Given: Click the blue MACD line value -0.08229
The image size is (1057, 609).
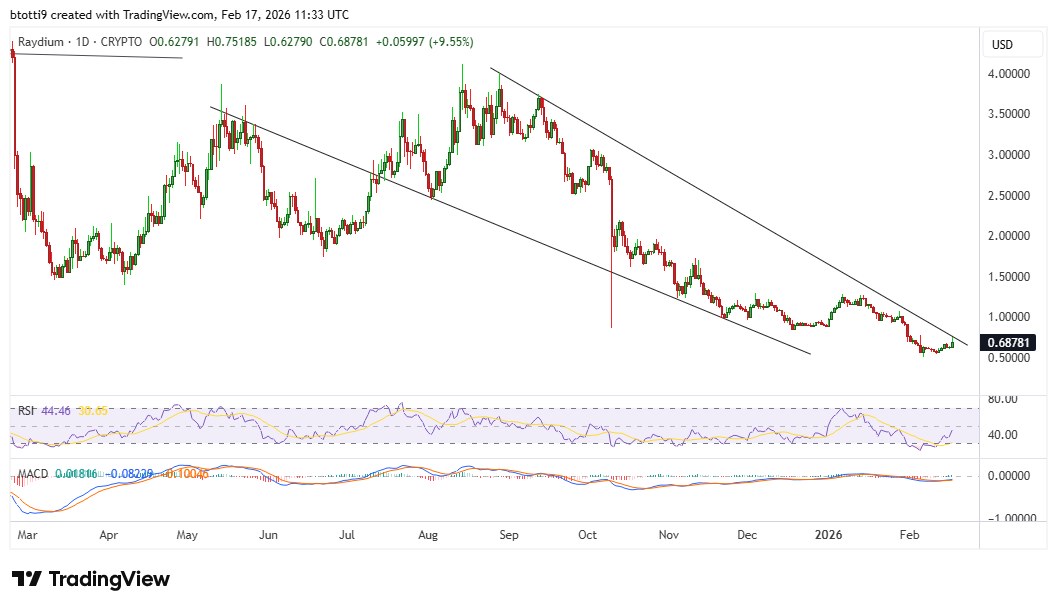Looking at the screenshot, I should pyautogui.click(x=130, y=472).
